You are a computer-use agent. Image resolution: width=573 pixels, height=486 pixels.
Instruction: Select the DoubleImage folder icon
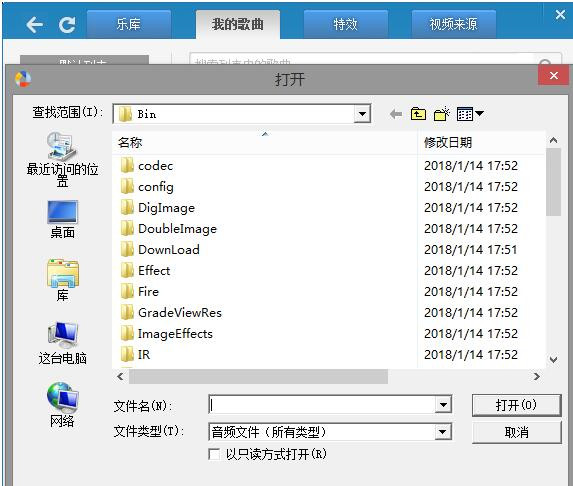(127, 229)
